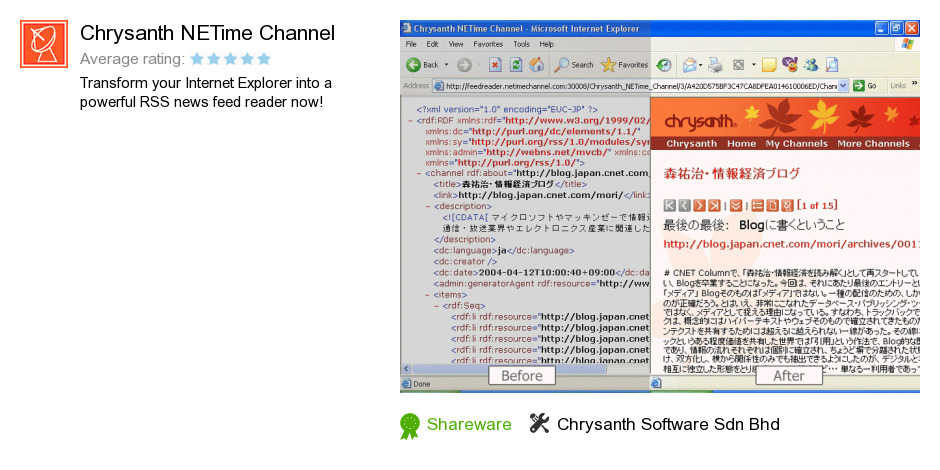Image resolution: width=940 pixels, height=470 pixels.
Task: Click the Yahoo Messenger smiley icon
Action: click(x=790, y=65)
